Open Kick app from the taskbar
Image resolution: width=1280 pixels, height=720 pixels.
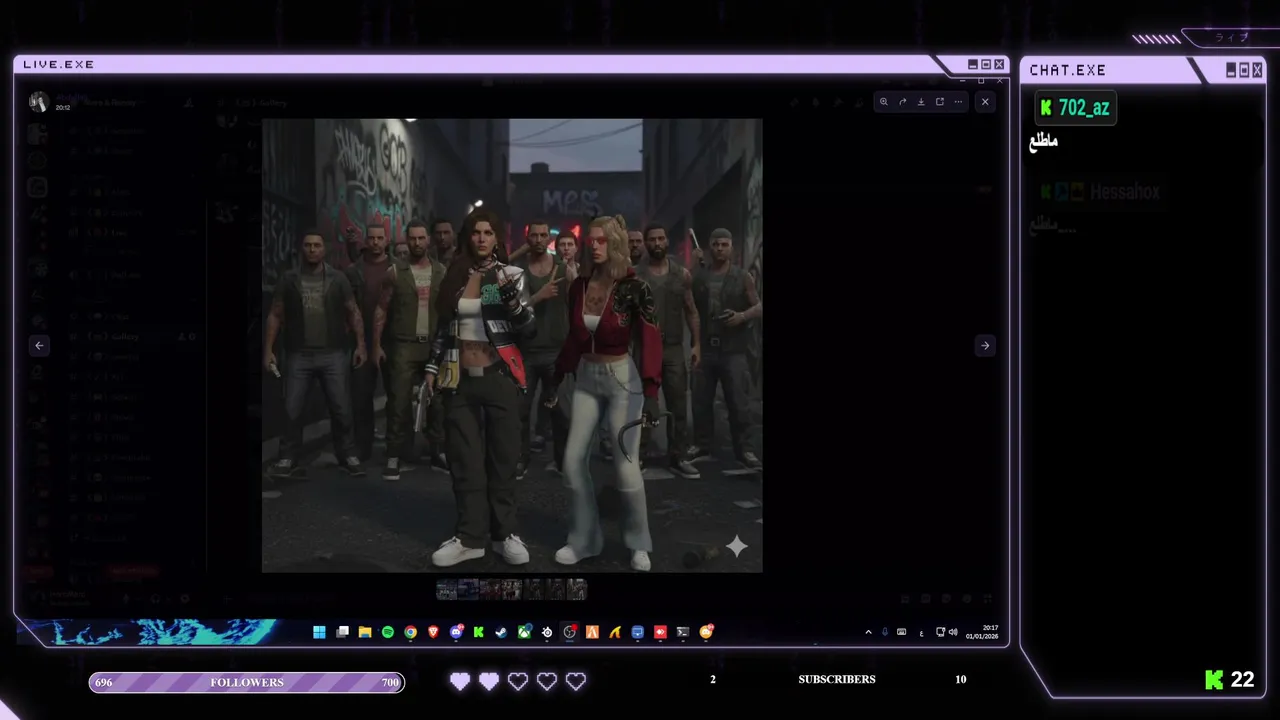pyautogui.click(x=479, y=632)
